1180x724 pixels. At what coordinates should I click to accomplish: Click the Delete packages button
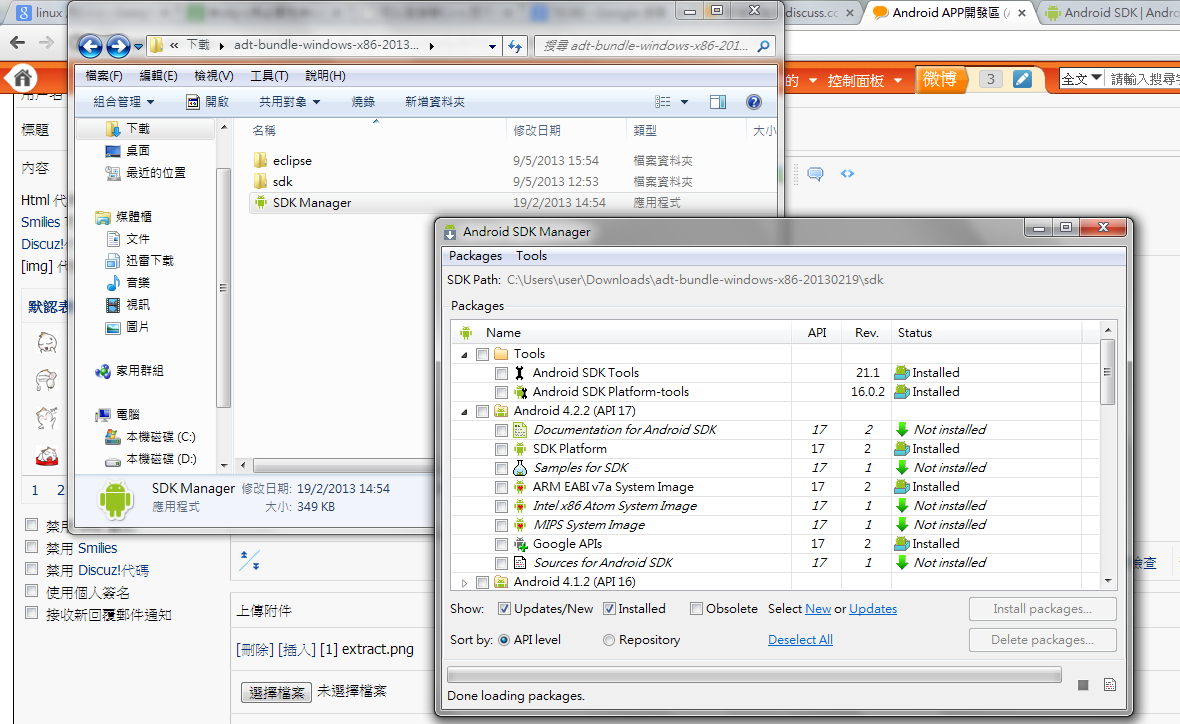click(1042, 640)
